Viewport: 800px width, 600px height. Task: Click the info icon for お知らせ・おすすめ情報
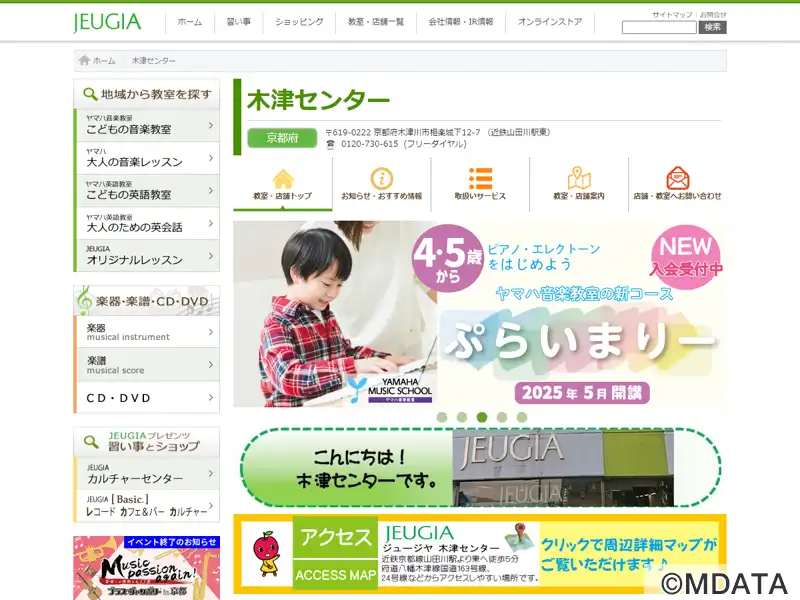(x=382, y=179)
